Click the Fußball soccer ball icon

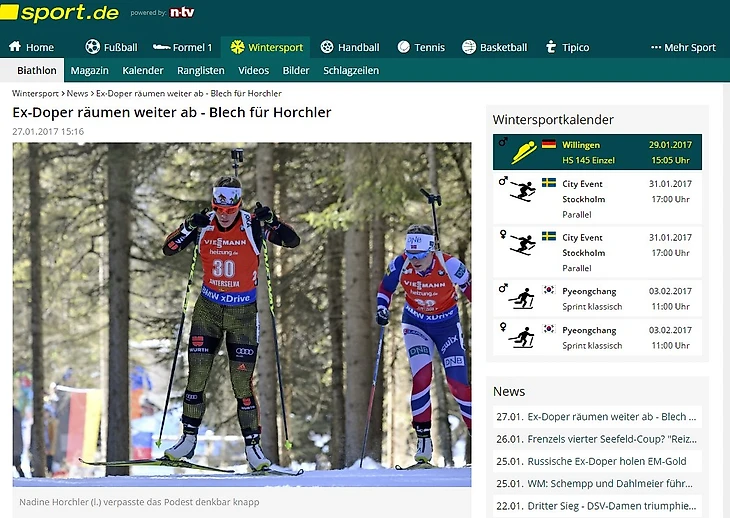click(x=93, y=47)
